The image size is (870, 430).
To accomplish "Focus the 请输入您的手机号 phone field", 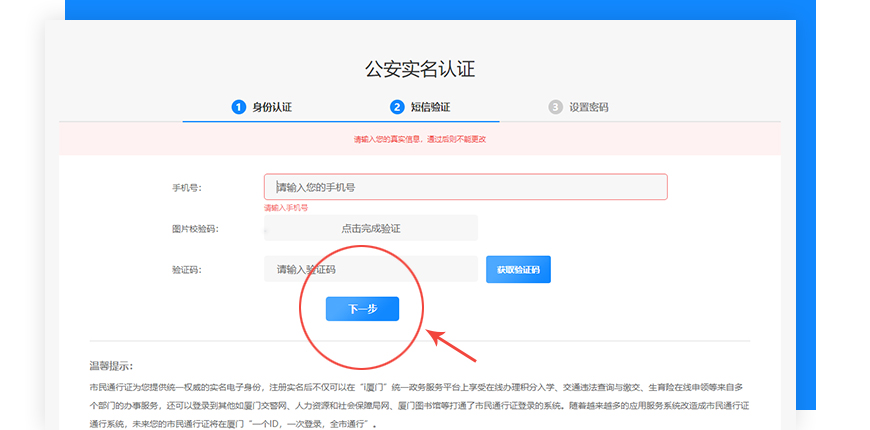I will coord(465,187).
